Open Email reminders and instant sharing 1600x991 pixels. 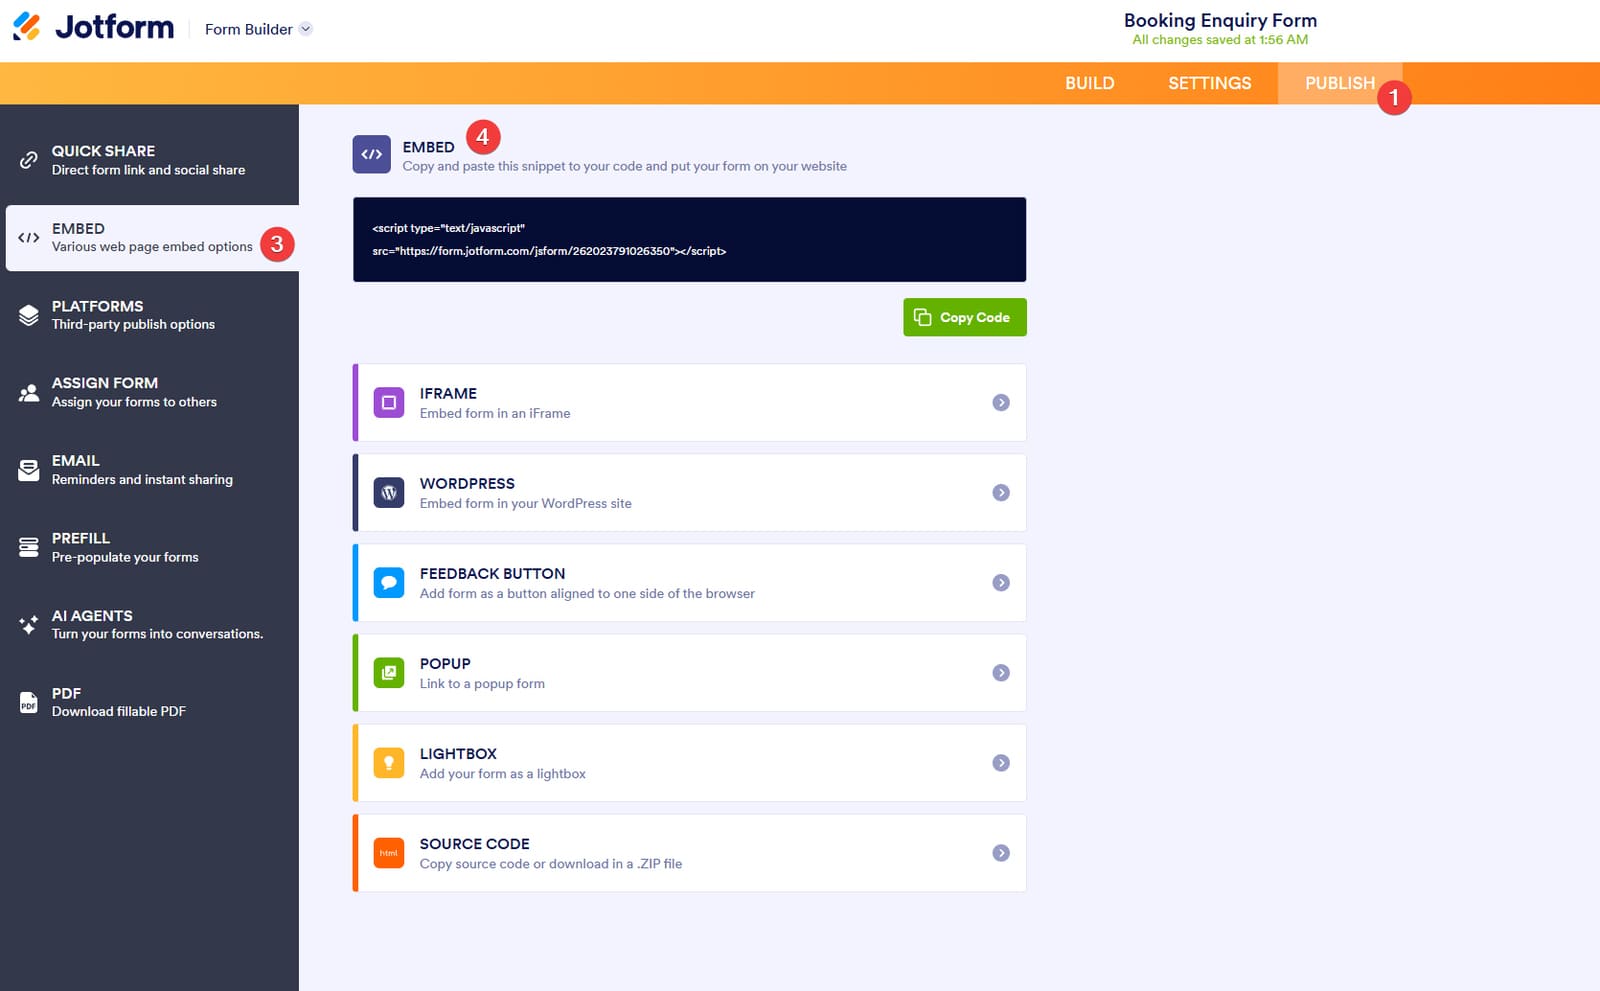tap(149, 470)
